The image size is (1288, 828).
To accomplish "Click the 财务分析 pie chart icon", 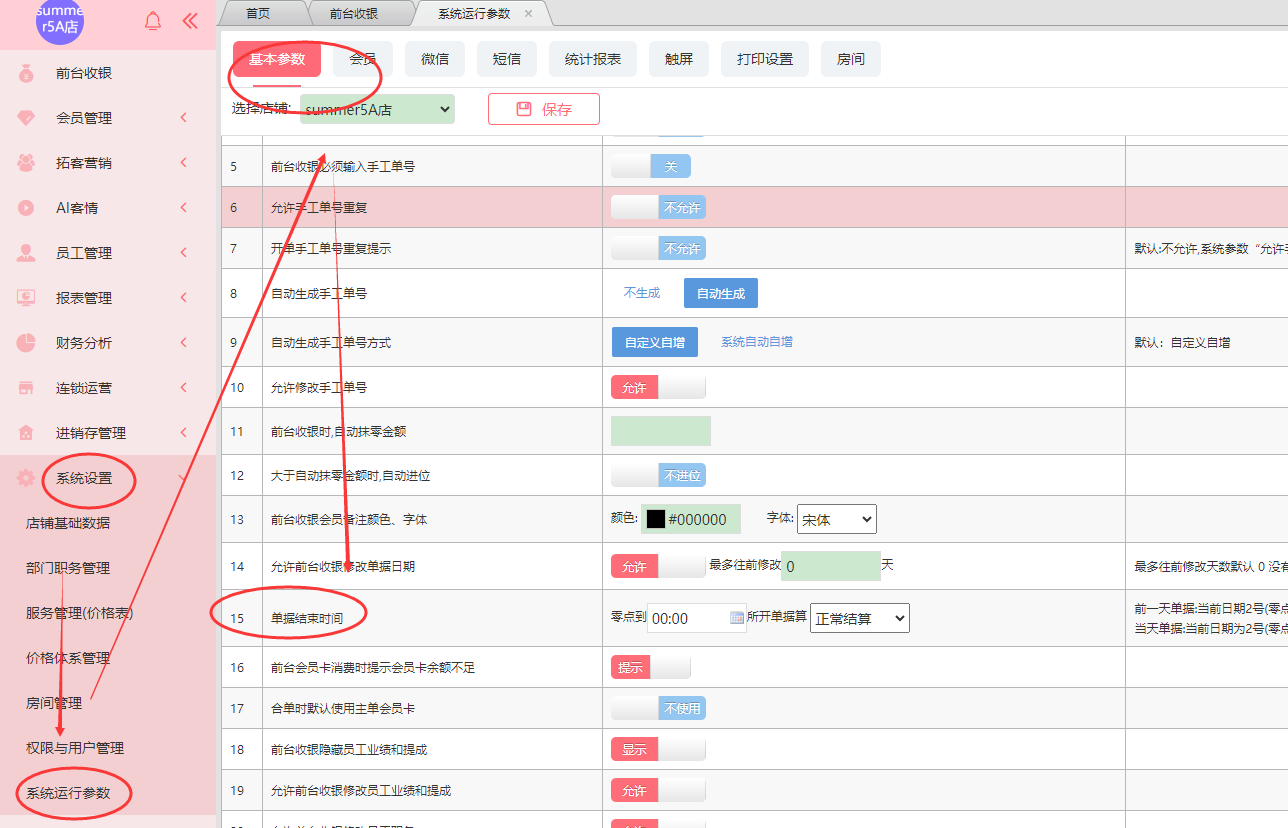I will pos(26,343).
